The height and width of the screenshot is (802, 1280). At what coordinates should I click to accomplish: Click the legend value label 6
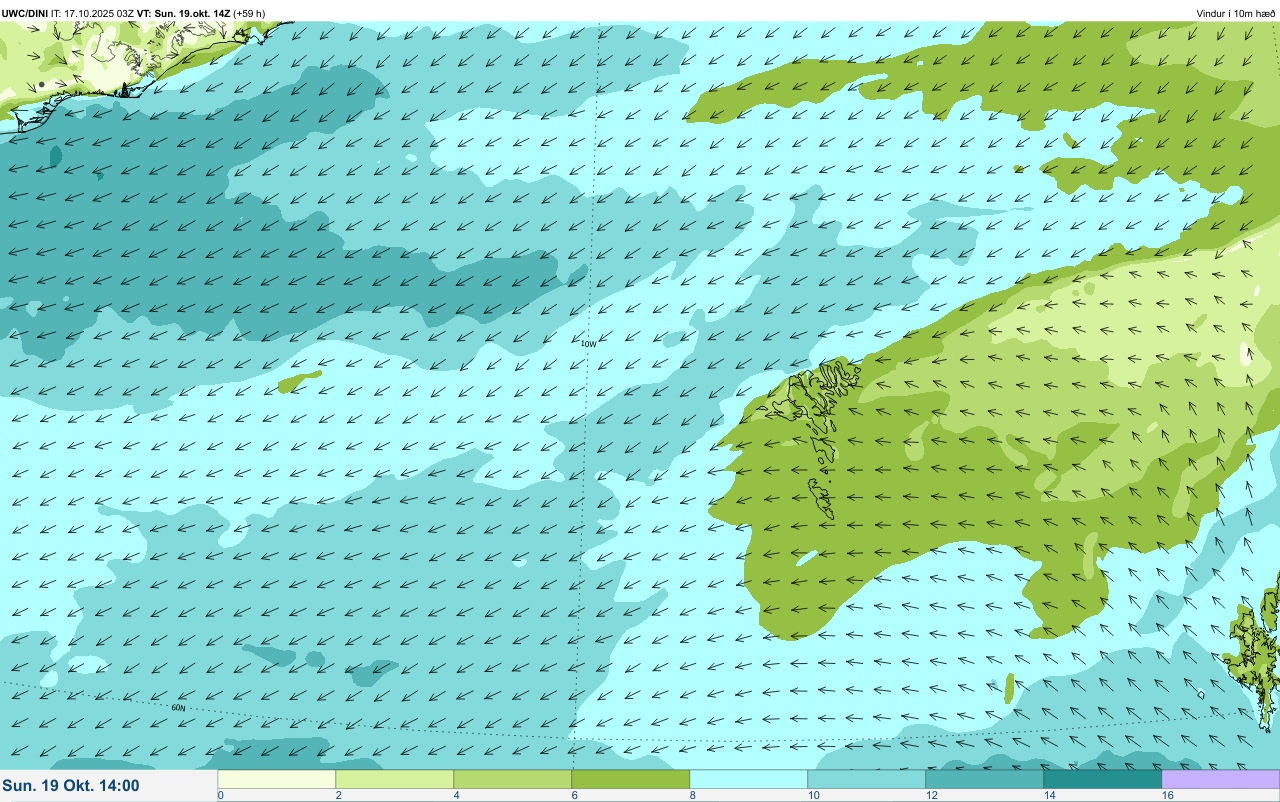[575, 795]
